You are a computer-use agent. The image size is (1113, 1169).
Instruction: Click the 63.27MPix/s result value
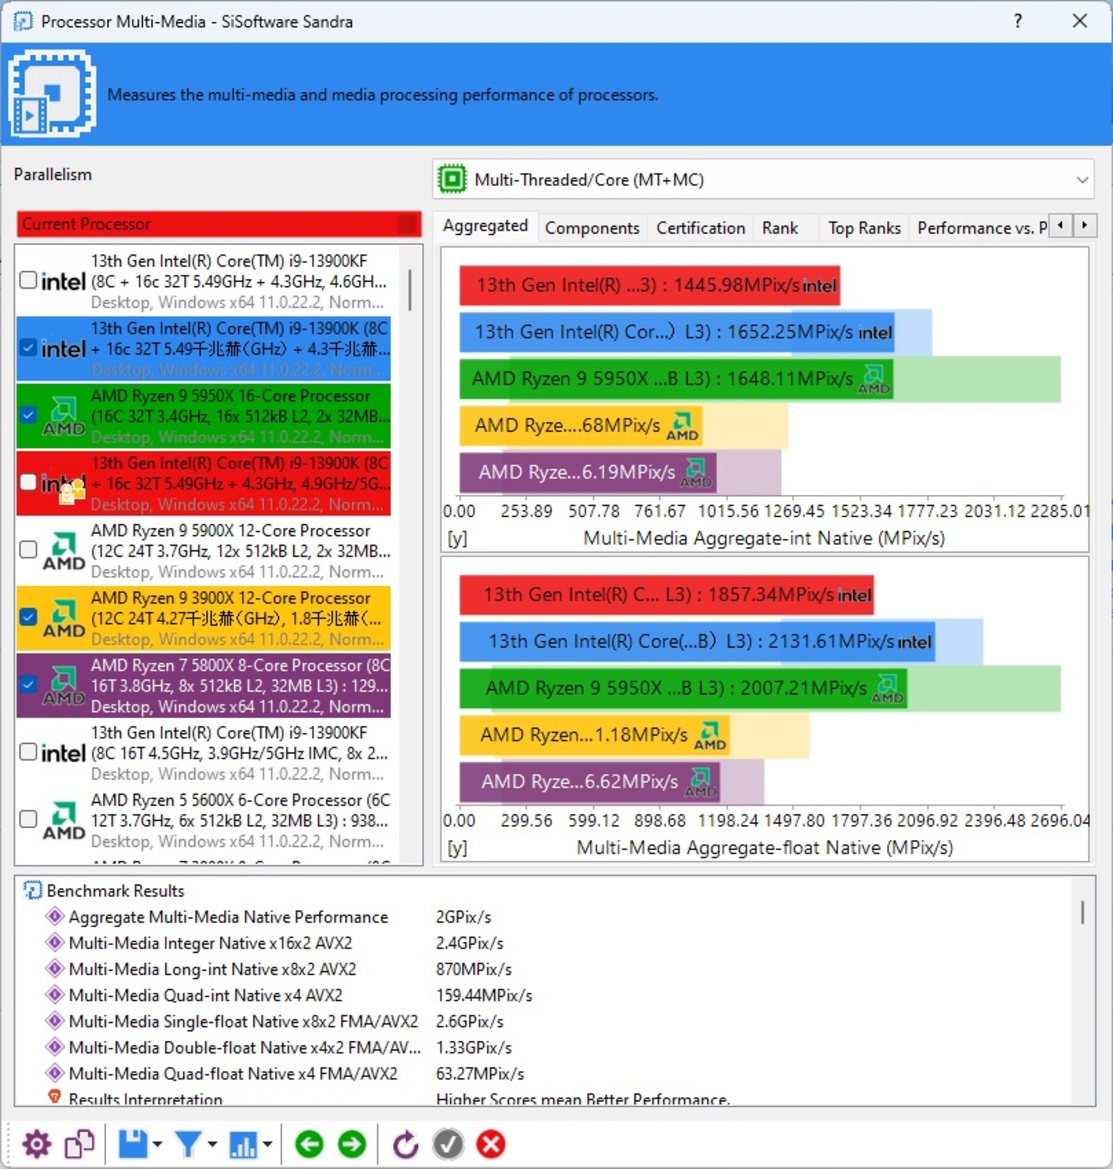480,1074
